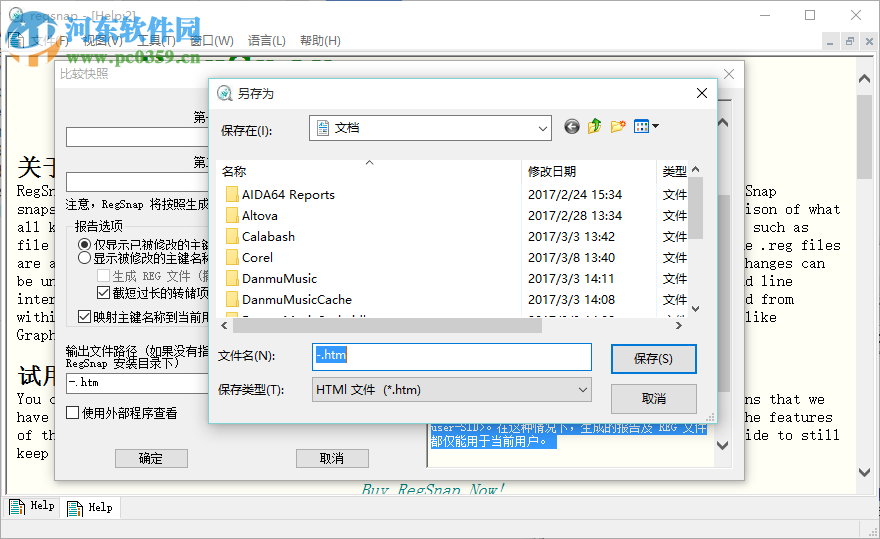Open view options dropdown arrow
This screenshot has height=539, width=880.
(655, 126)
